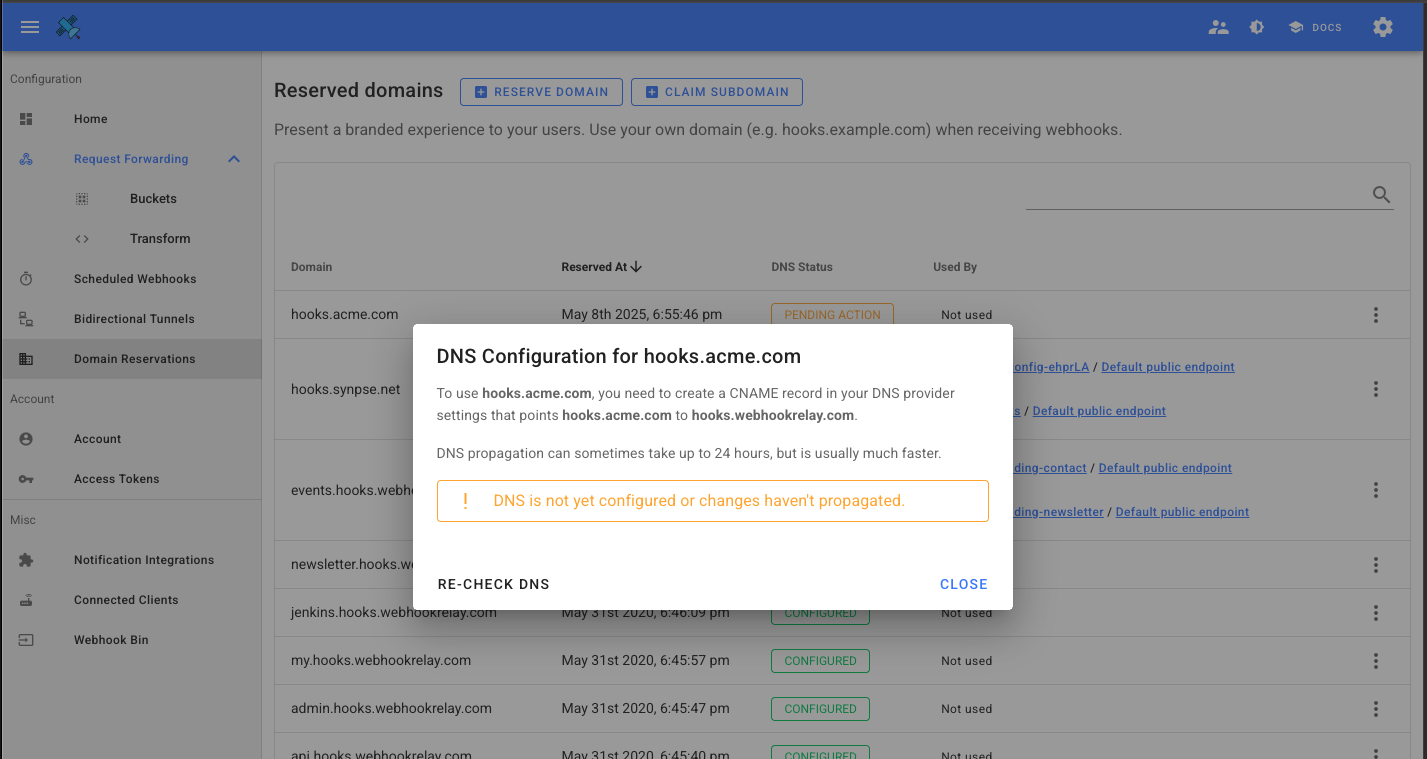1427x759 pixels.
Task: Collapse the Request Forwarding section
Action: click(x=233, y=159)
